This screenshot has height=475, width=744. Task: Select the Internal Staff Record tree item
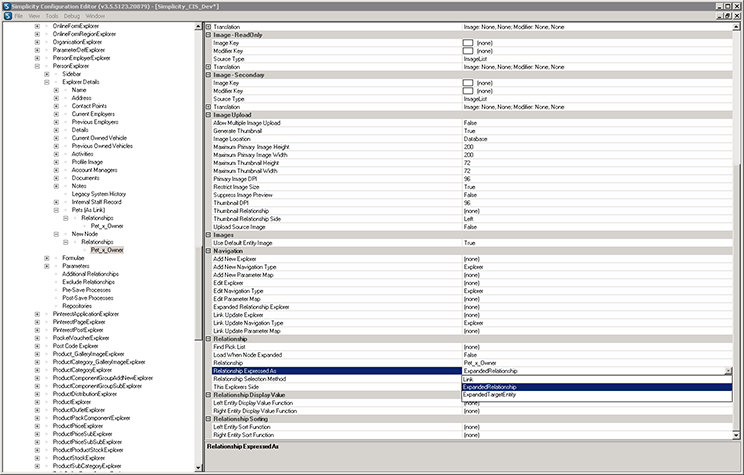point(96,202)
